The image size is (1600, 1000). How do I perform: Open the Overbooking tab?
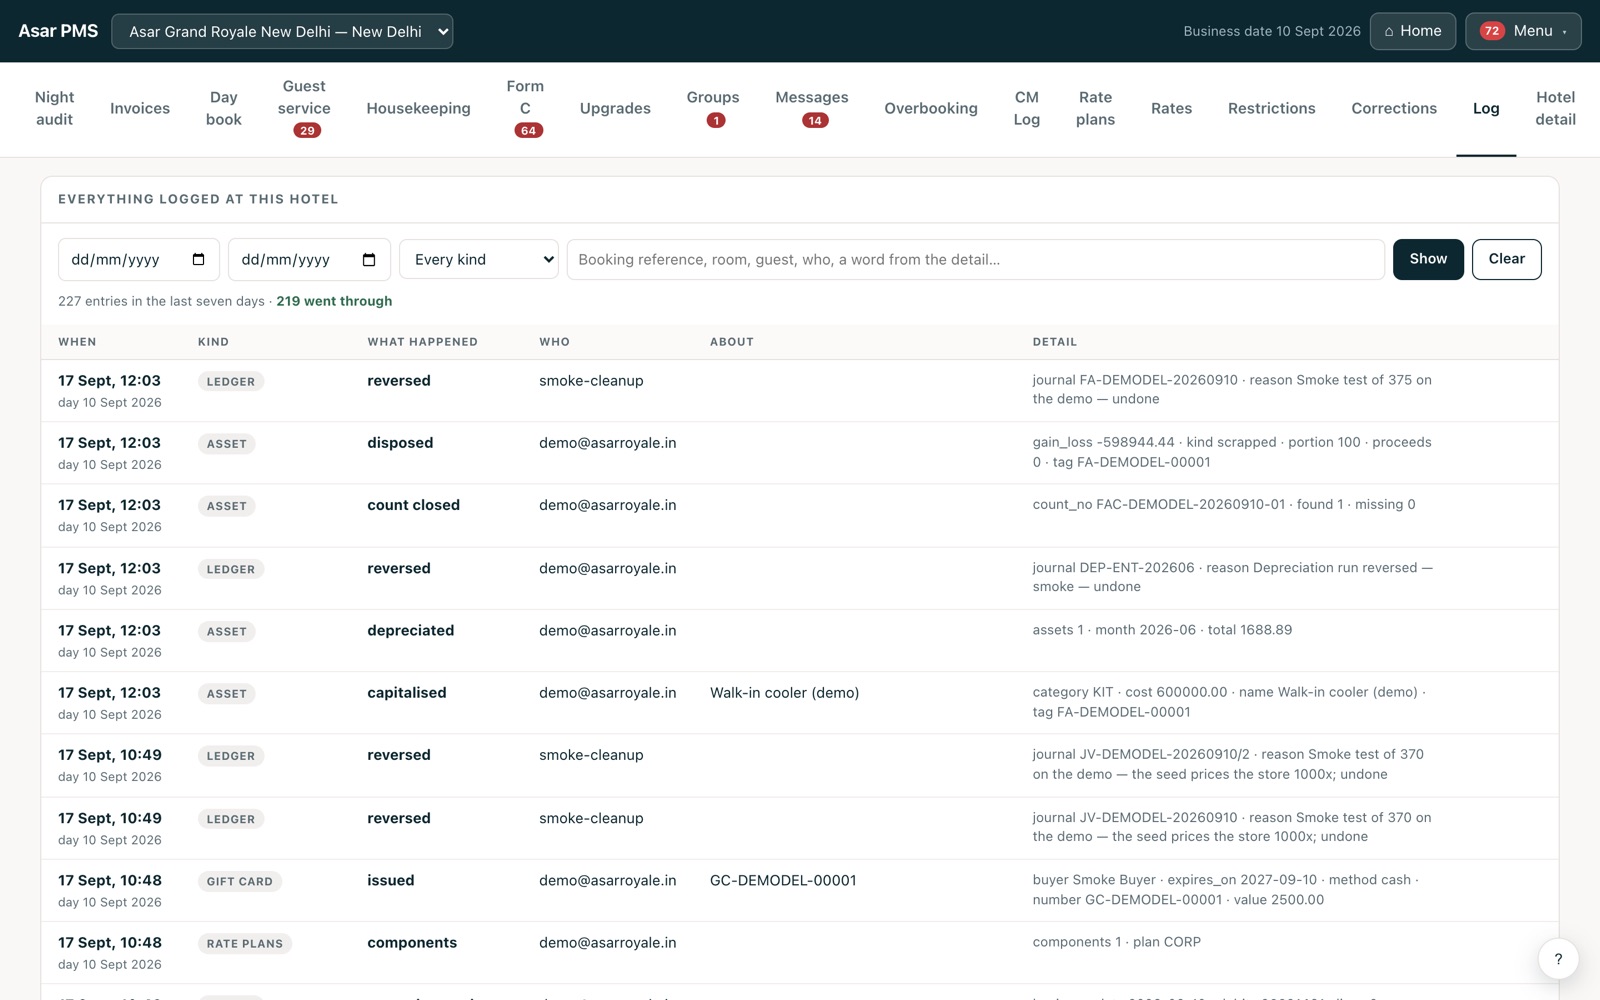[931, 108]
